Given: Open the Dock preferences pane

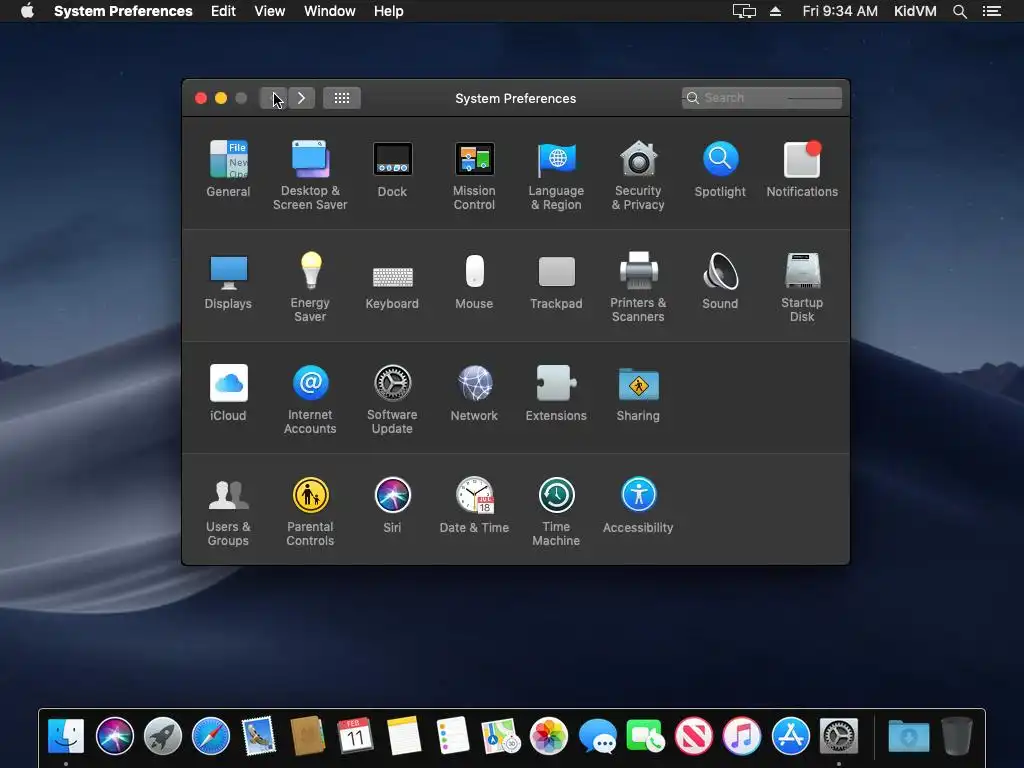Looking at the screenshot, I should click(392, 168).
